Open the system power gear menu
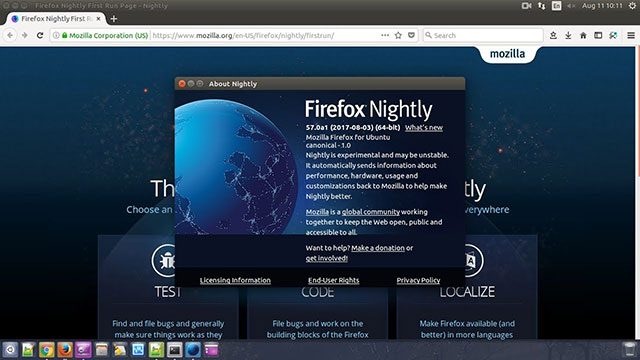The width and height of the screenshot is (640, 360). click(x=632, y=6)
